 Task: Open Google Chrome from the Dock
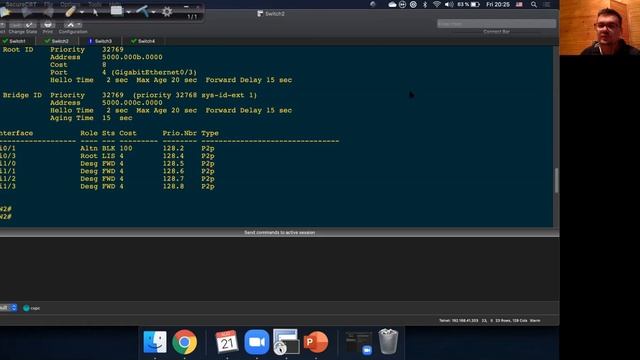coord(184,342)
